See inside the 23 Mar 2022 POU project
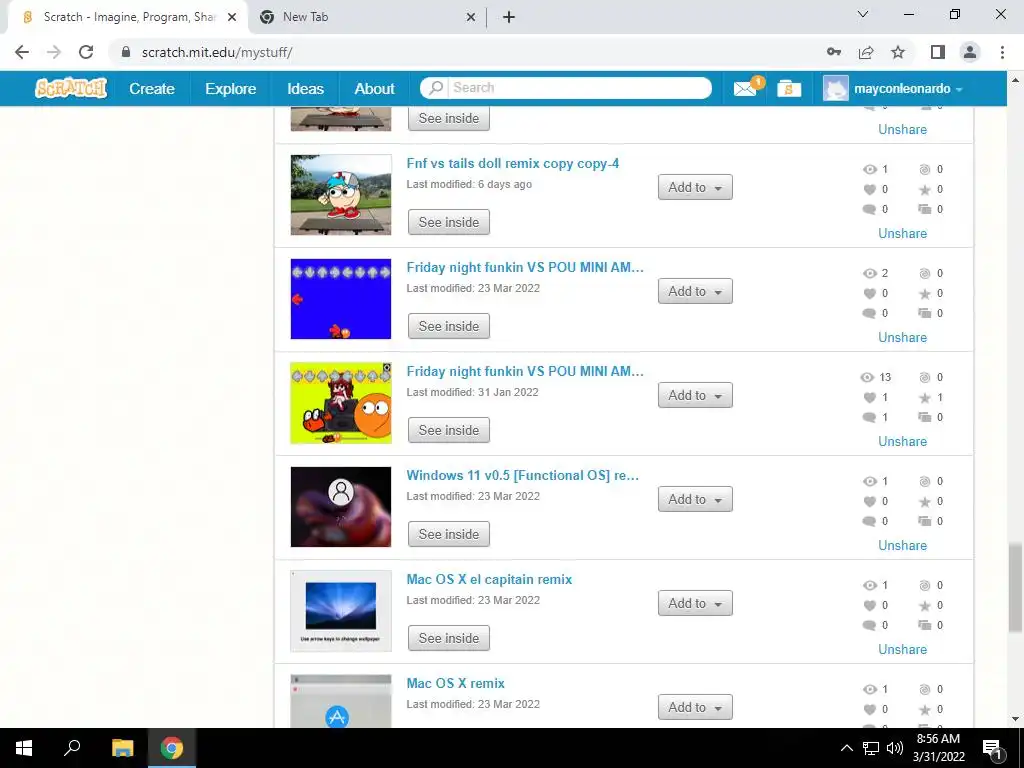Viewport: 1024px width, 768px height. click(449, 326)
